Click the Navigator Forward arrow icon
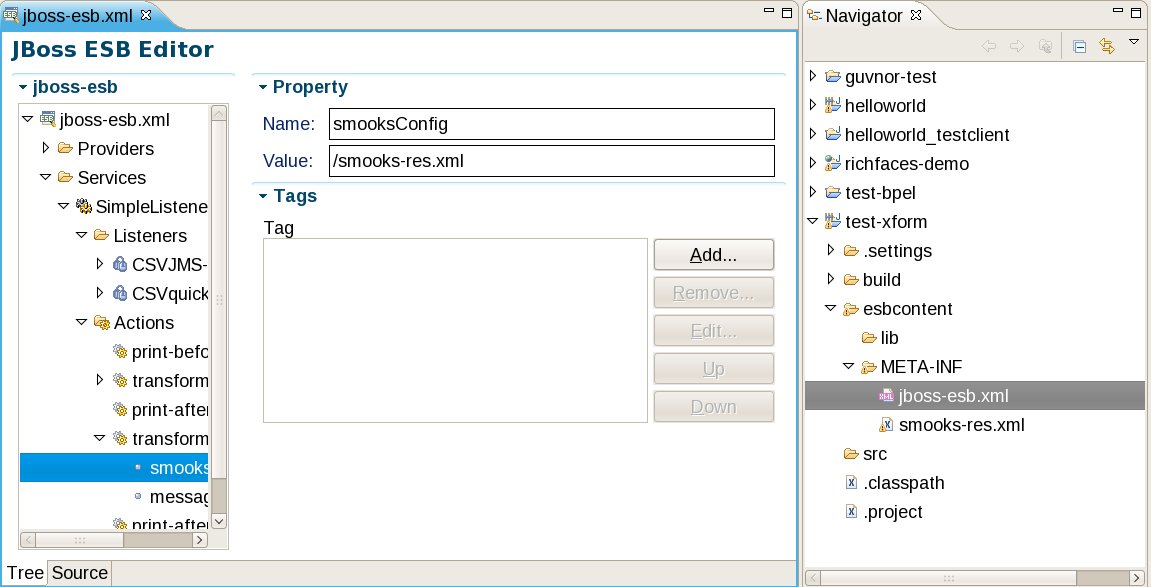 (1017, 46)
